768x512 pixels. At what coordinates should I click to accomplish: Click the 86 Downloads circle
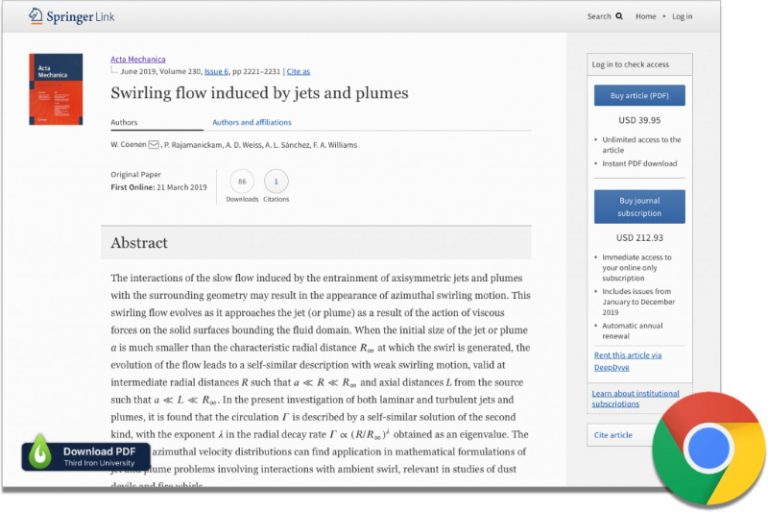pos(242,181)
